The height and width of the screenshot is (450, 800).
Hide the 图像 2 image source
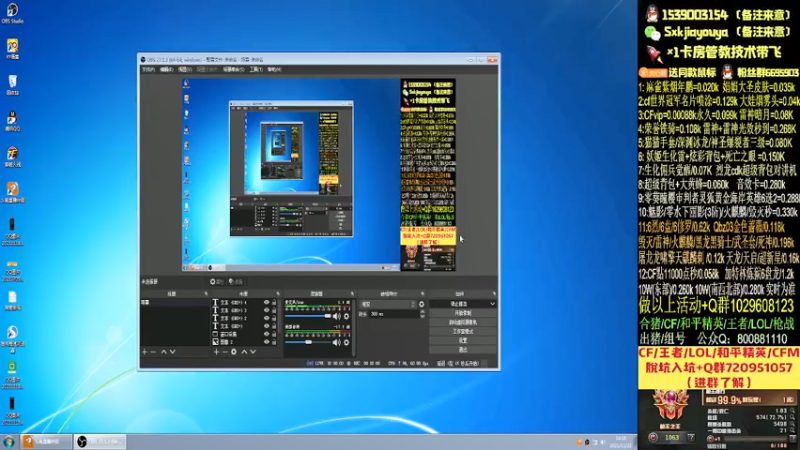266,342
